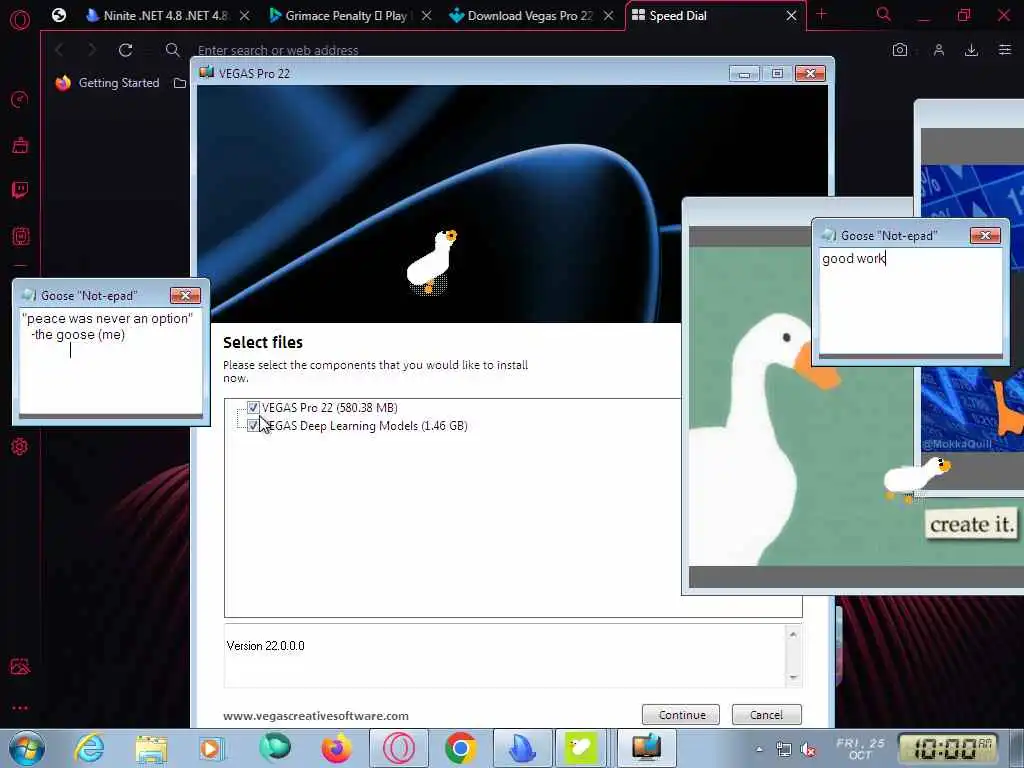Launch Windows Media Player from the taskbar

[x=212, y=748]
